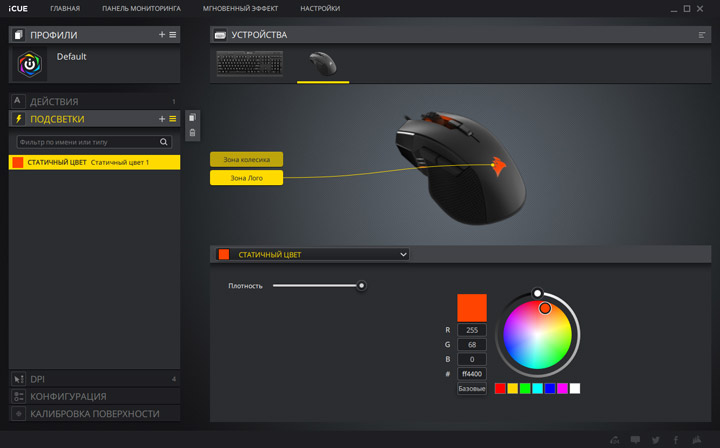This screenshot has width=720, height=448.
Task: Click the hex color ff4400 field
Action: tap(472, 374)
